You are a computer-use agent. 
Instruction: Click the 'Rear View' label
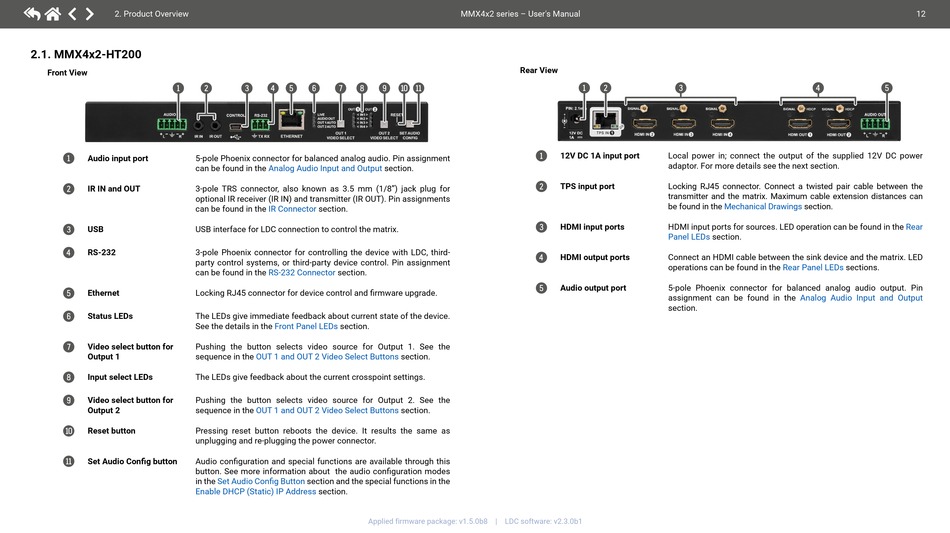pos(539,70)
